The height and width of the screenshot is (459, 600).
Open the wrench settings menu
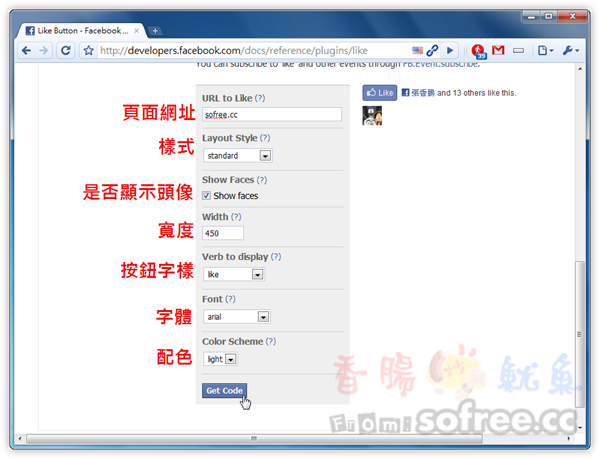[x=571, y=50]
